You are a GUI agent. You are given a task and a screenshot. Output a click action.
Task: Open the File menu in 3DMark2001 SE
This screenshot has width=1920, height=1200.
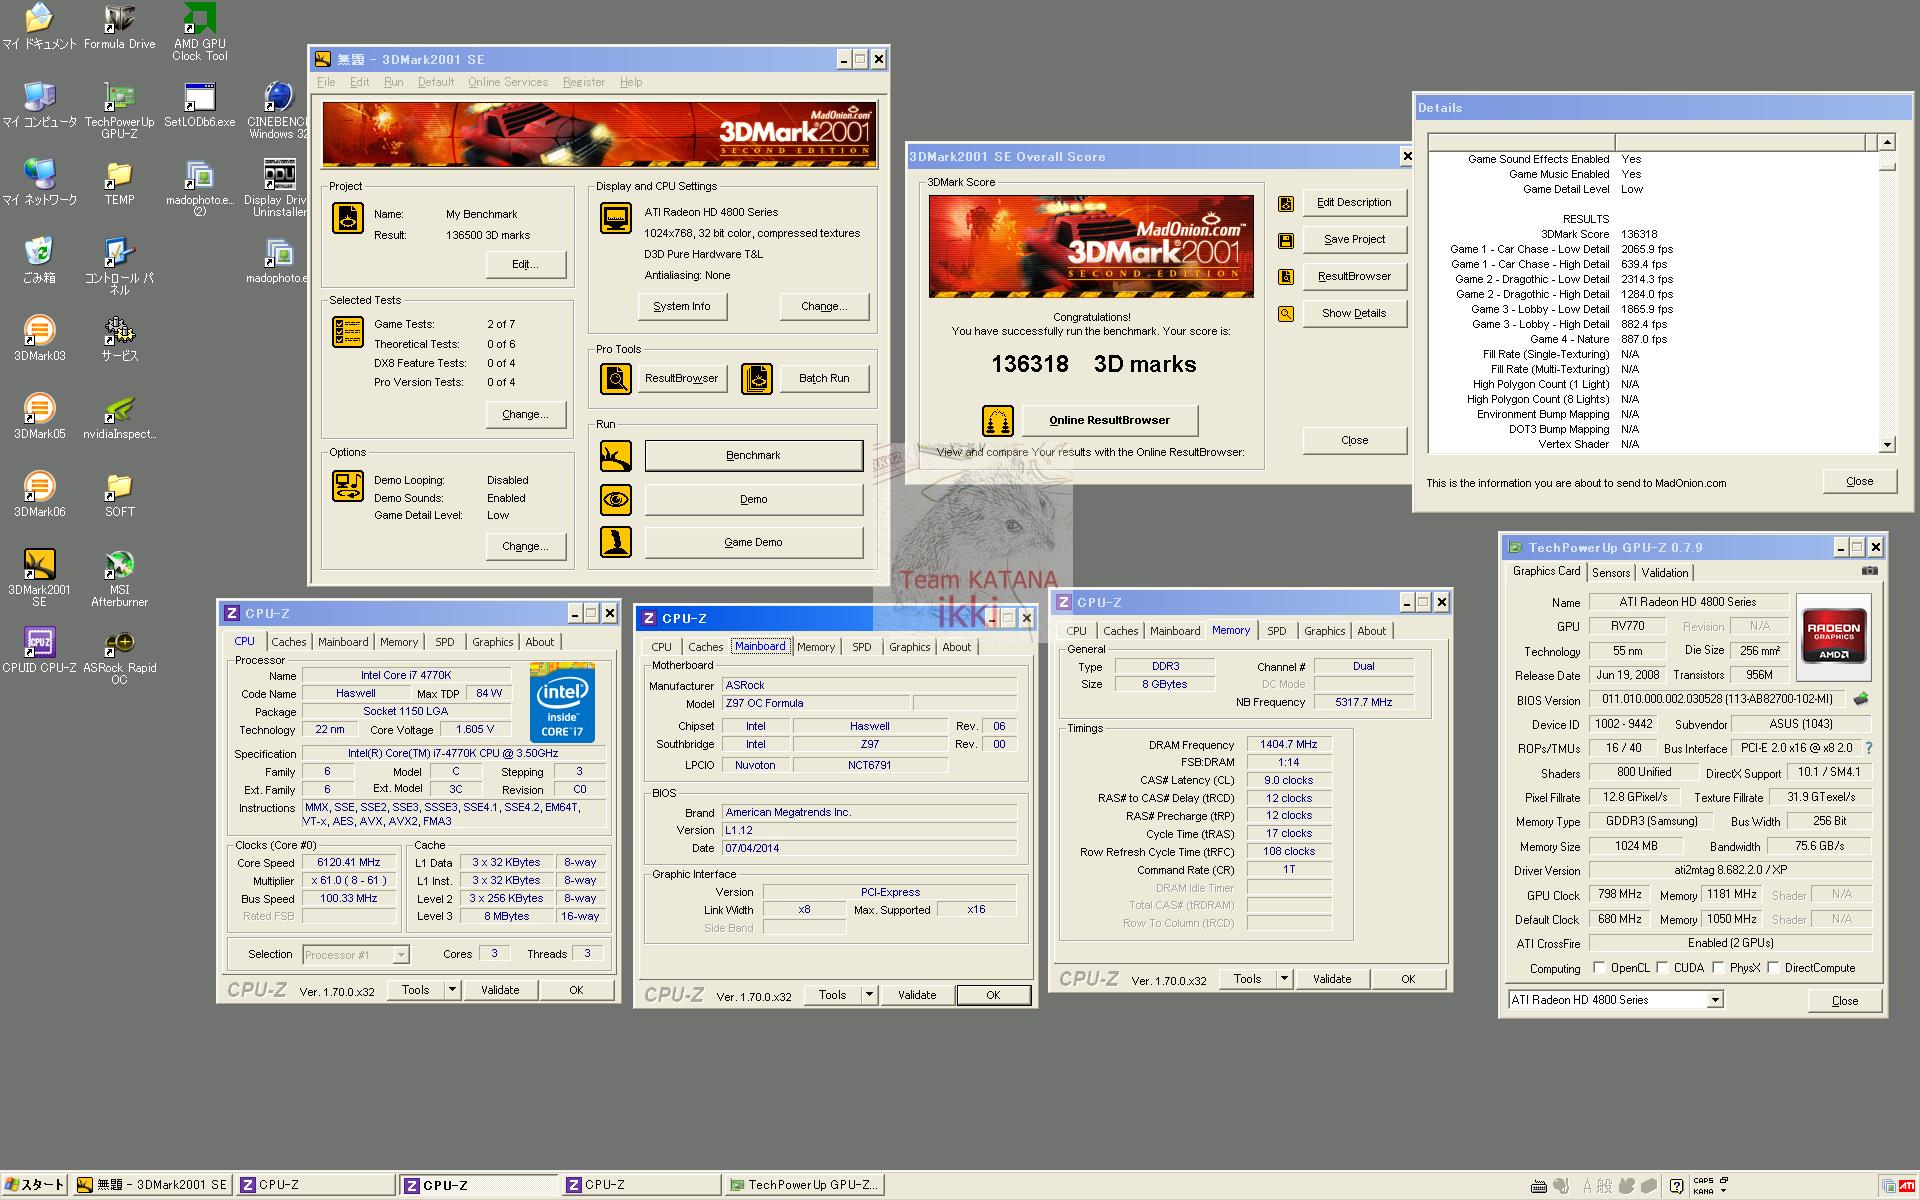pos(326,82)
